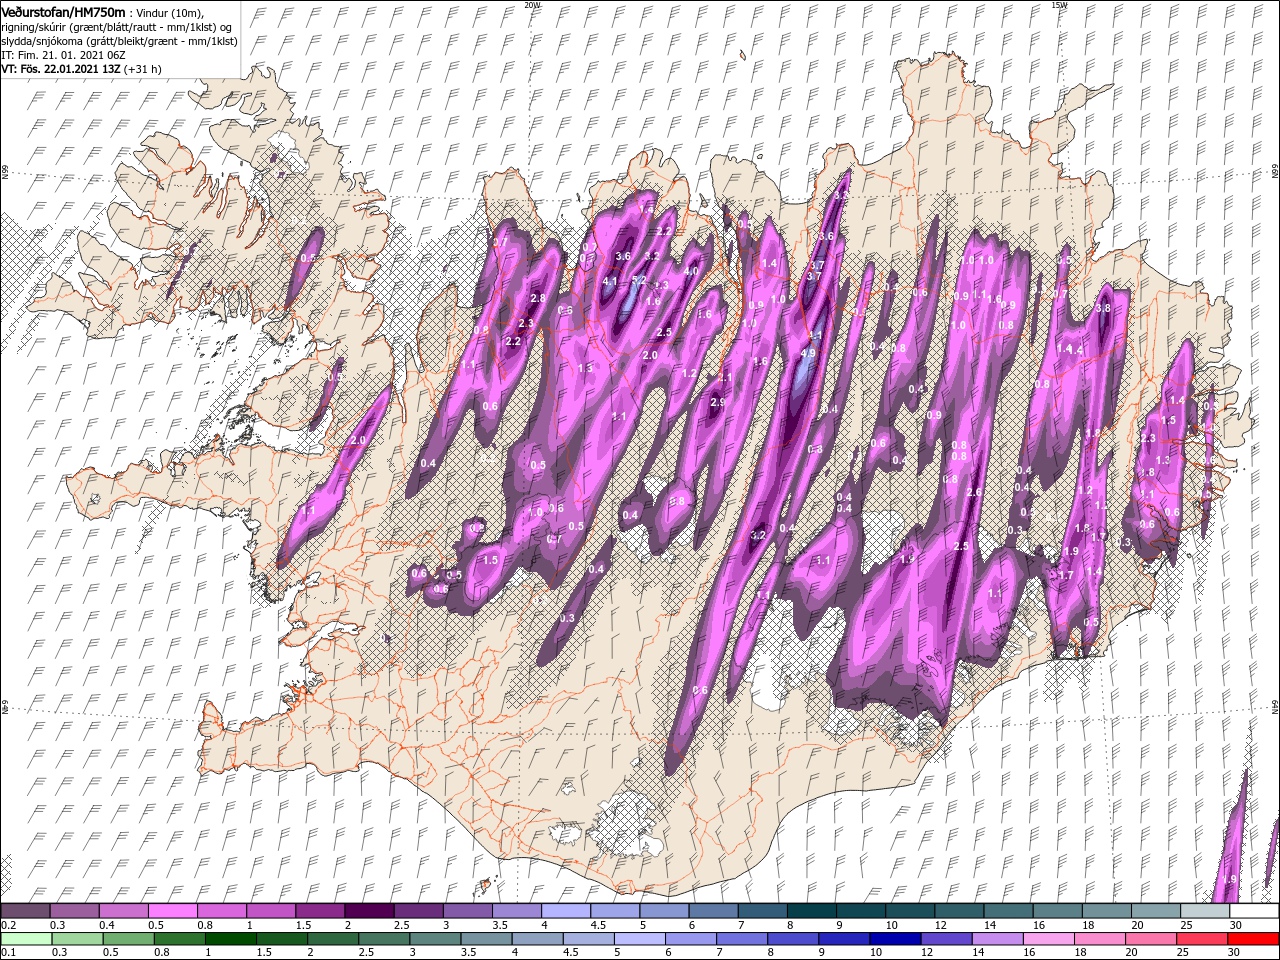
Task: Click the 5.2 precipitation value on map
Action: [x=641, y=281]
